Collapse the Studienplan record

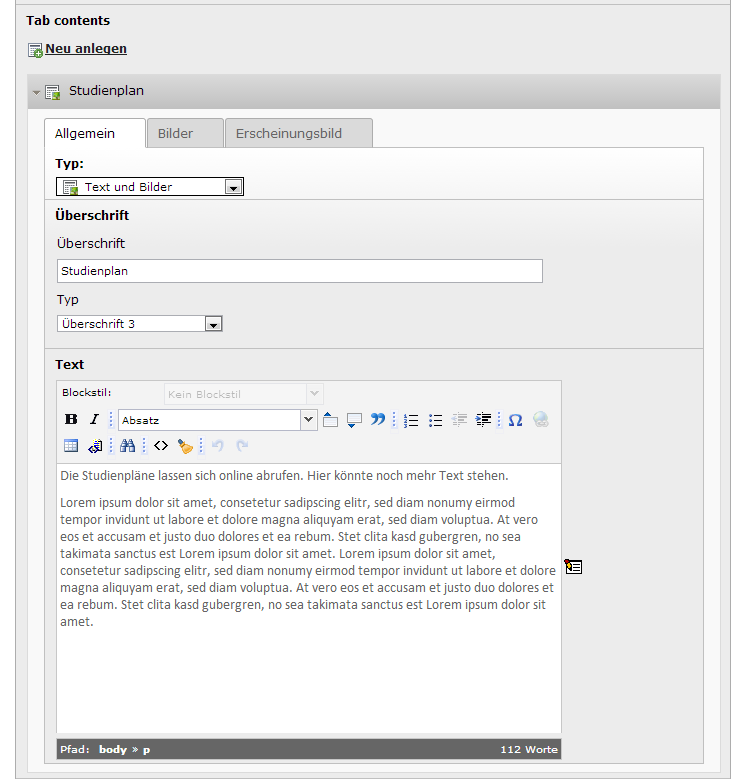tap(37, 92)
